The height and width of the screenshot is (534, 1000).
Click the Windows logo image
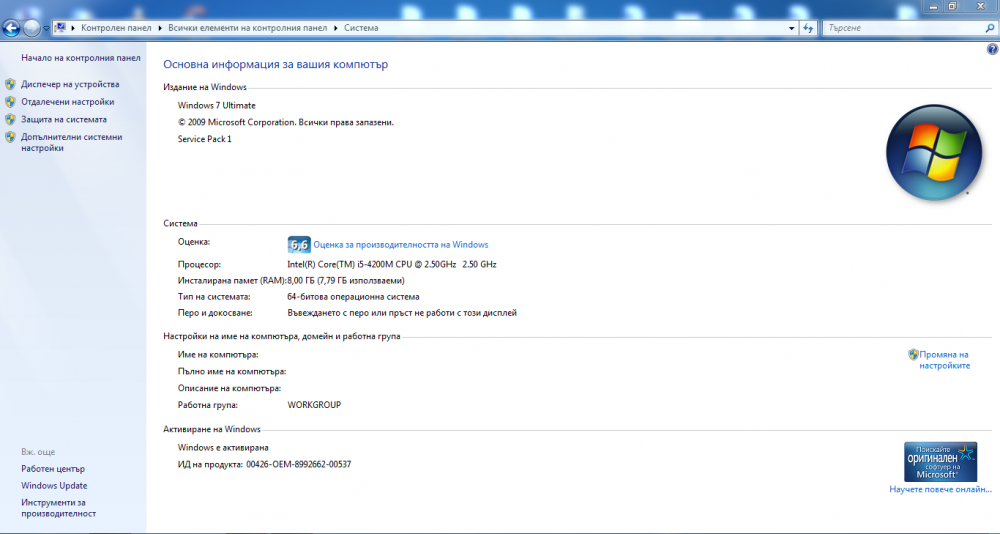point(934,152)
